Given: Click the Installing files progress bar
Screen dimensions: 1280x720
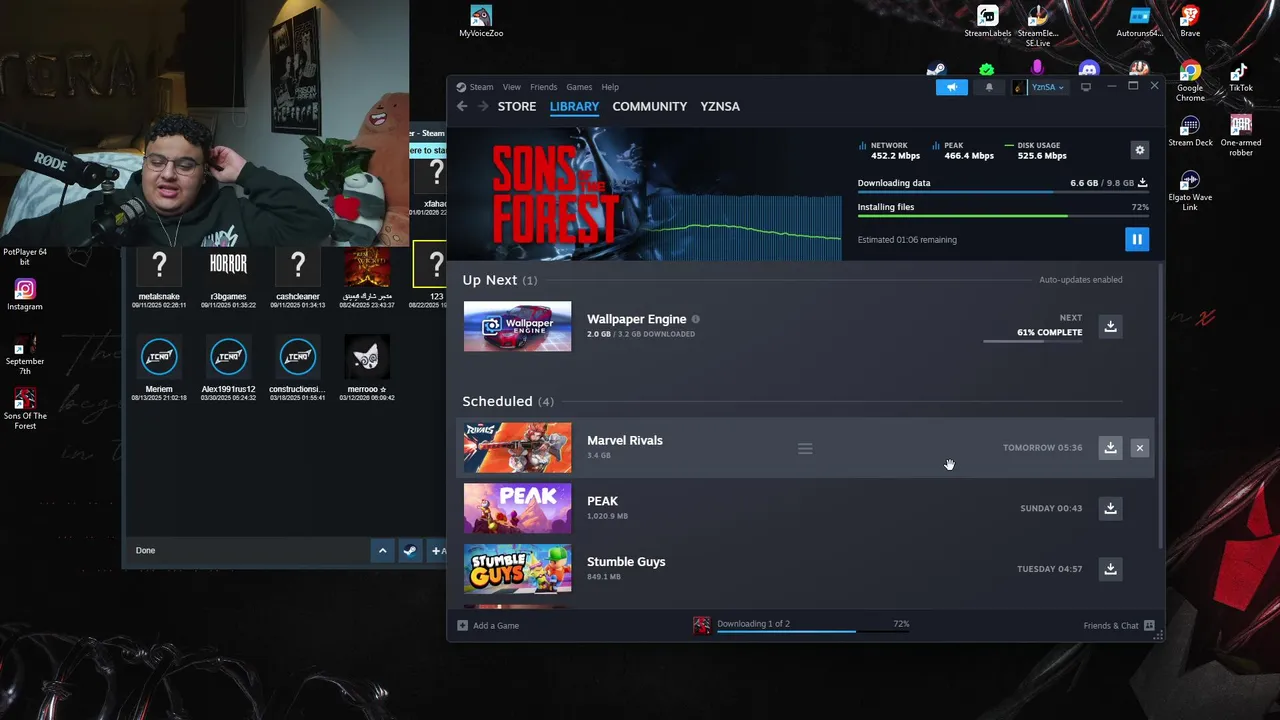Looking at the screenshot, I should click(1003, 216).
